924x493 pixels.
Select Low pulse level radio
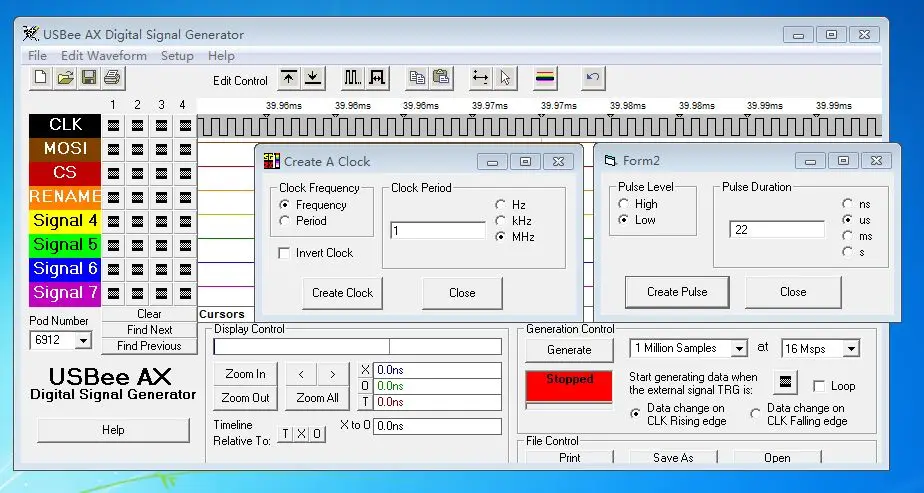(x=623, y=220)
